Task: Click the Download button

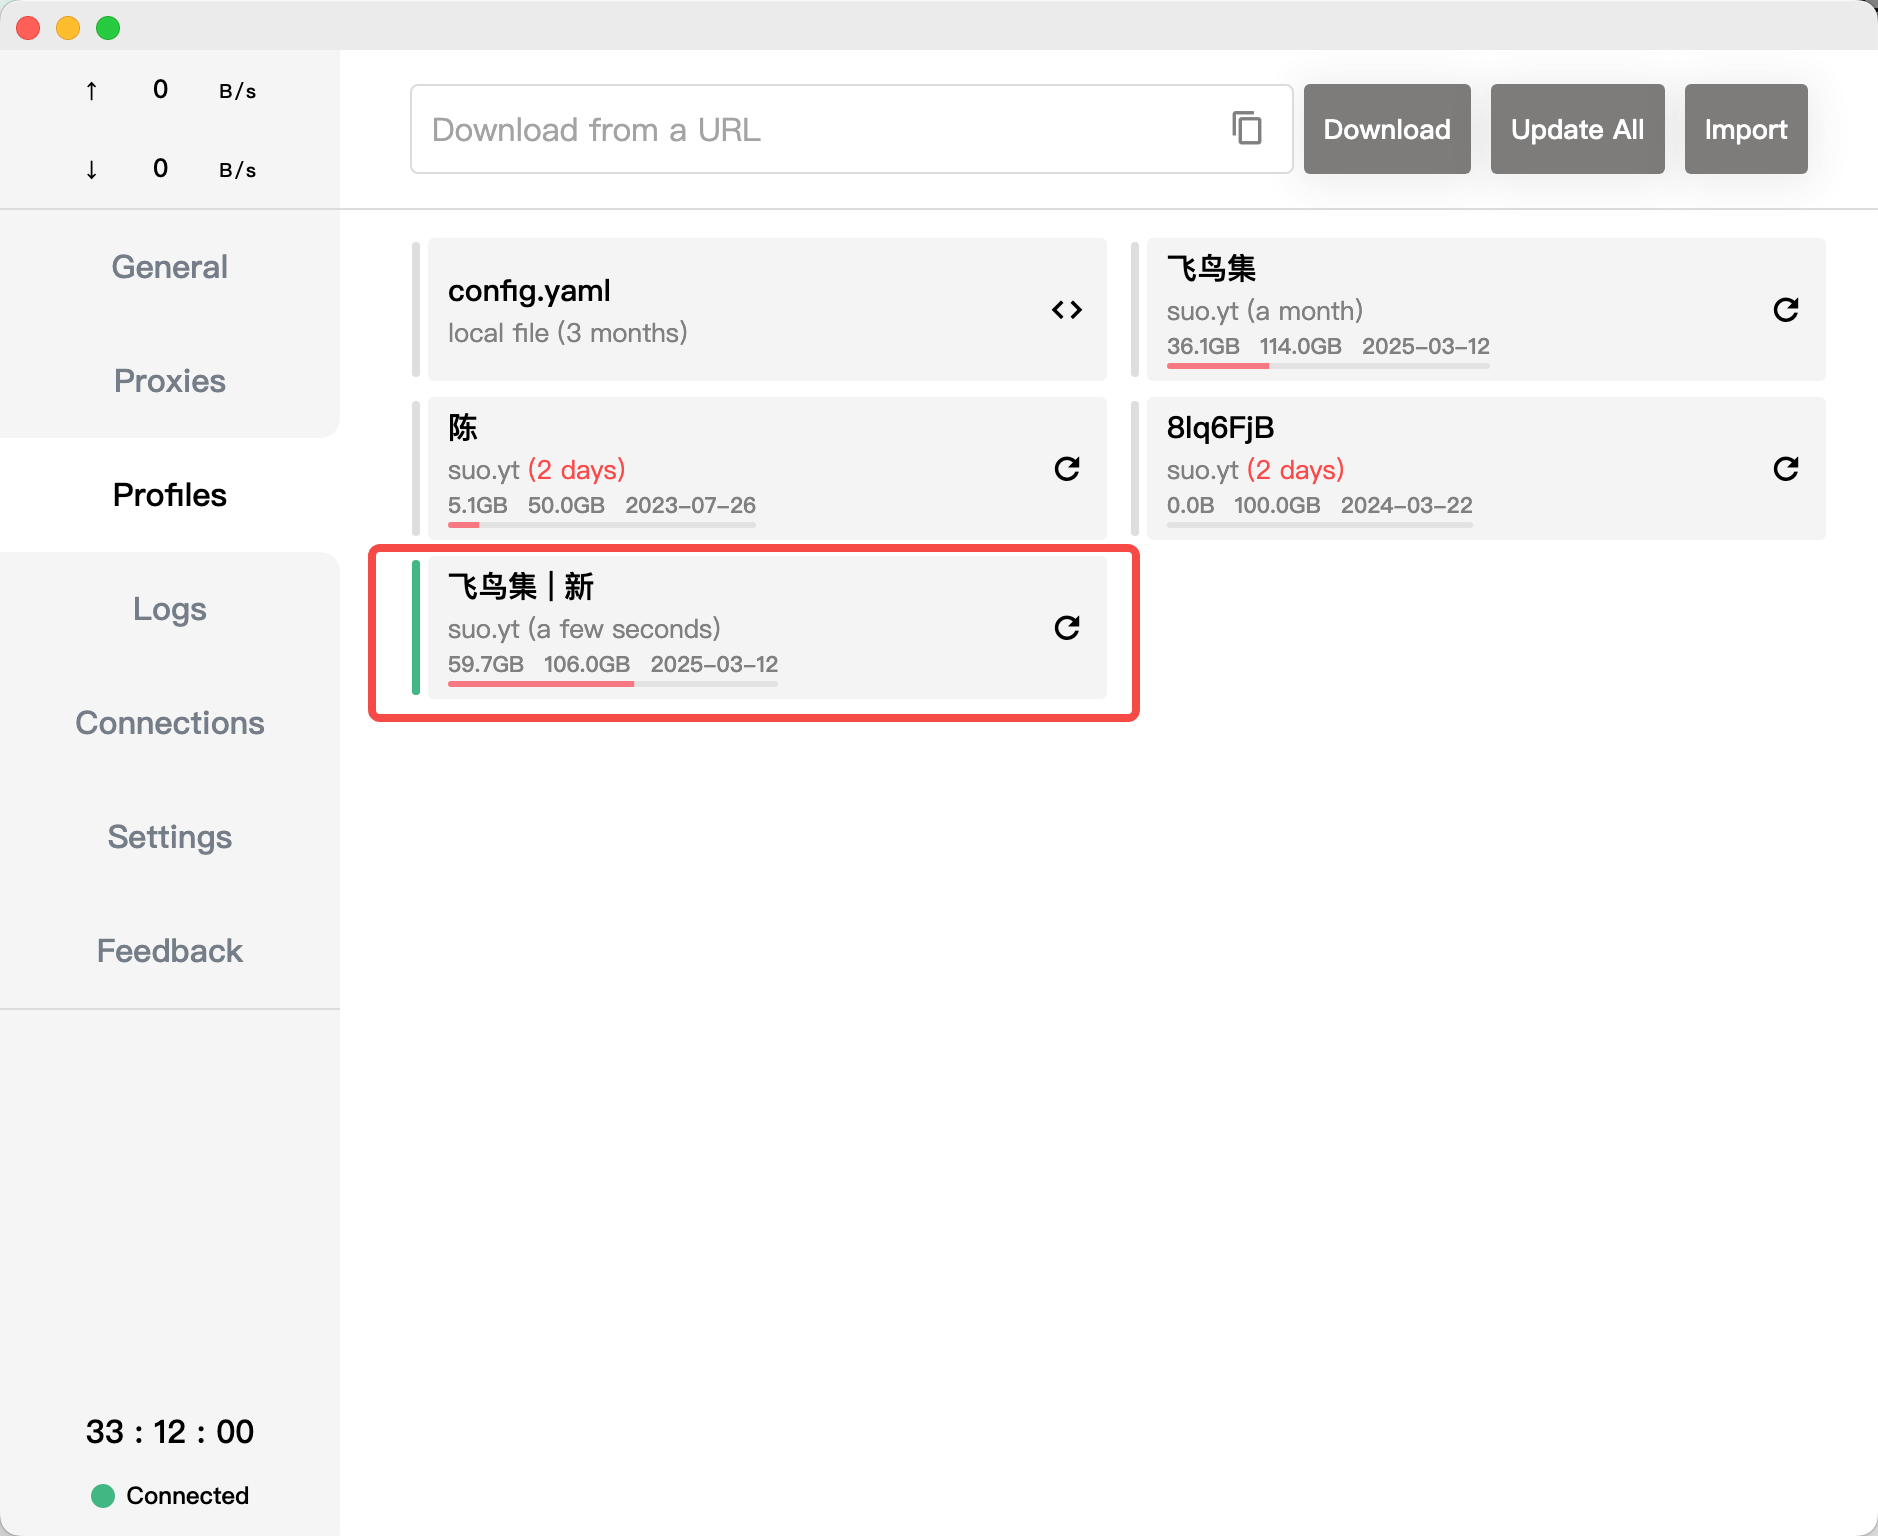Action: (x=1387, y=129)
